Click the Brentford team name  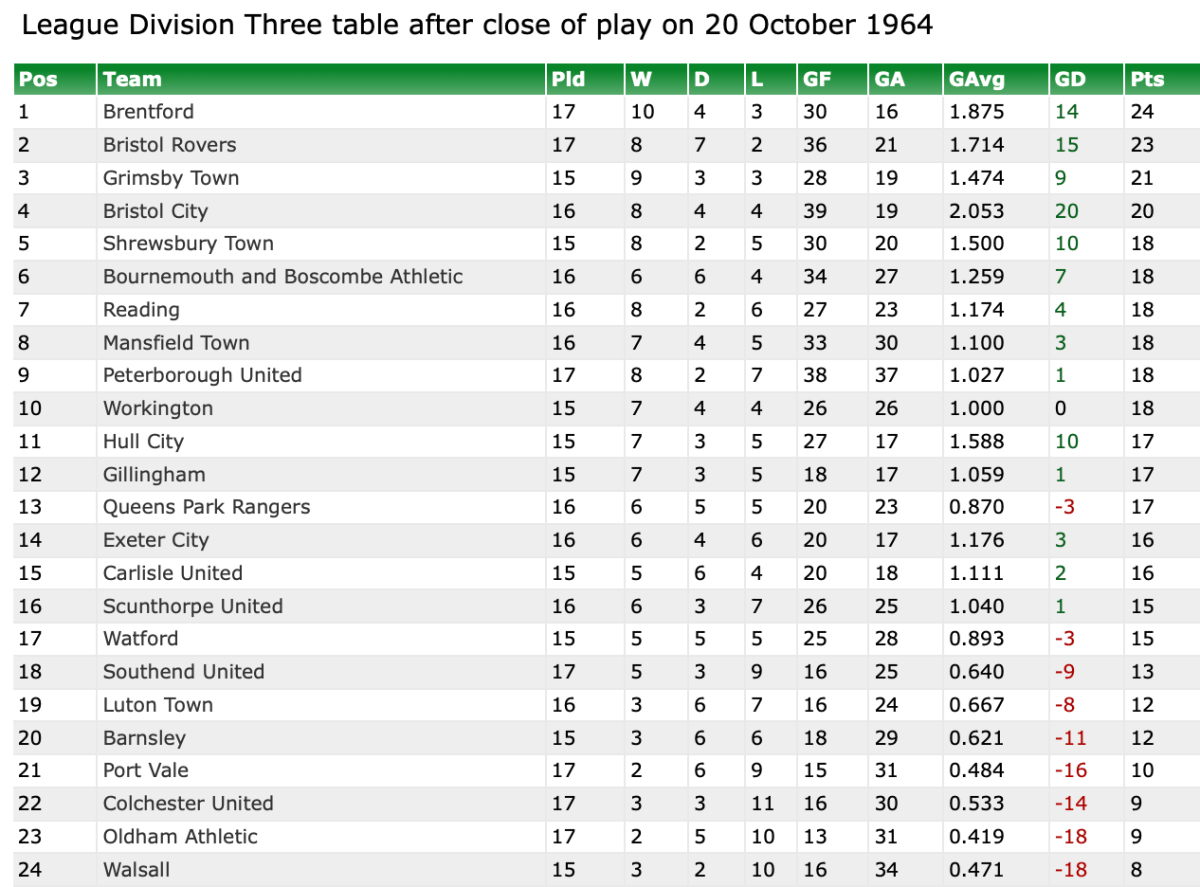pyautogui.click(x=148, y=112)
